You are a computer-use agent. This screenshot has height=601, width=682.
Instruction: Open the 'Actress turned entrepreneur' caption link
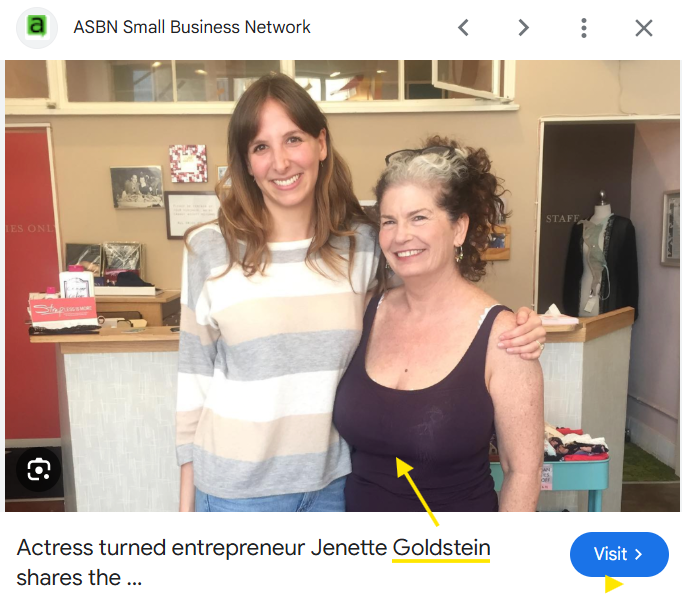tap(253, 563)
